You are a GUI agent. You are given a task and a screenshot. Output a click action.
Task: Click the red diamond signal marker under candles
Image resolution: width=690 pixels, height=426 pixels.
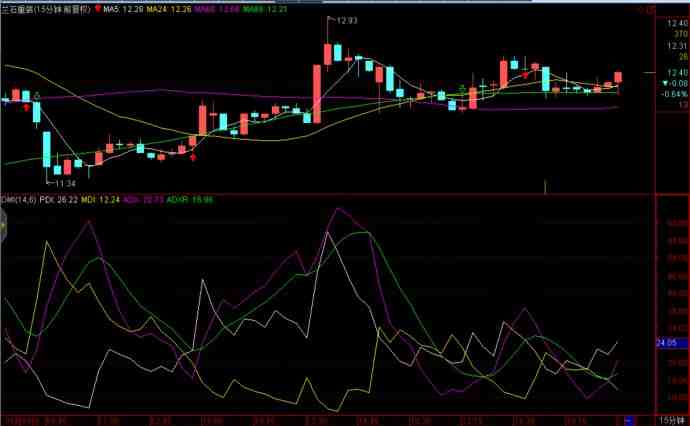[x=193, y=157]
